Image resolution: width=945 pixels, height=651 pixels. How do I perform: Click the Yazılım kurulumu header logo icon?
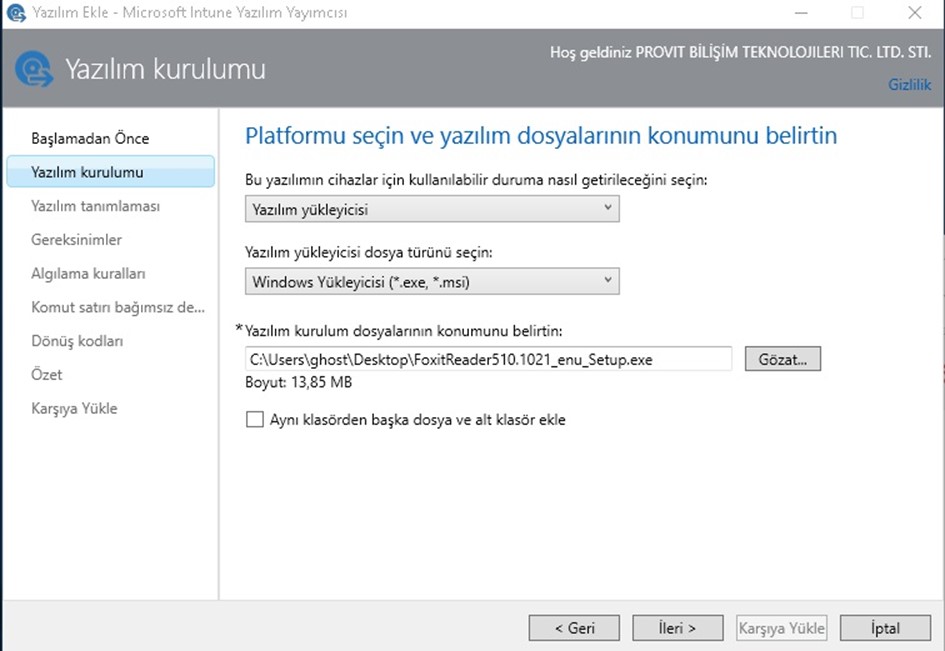pos(34,69)
